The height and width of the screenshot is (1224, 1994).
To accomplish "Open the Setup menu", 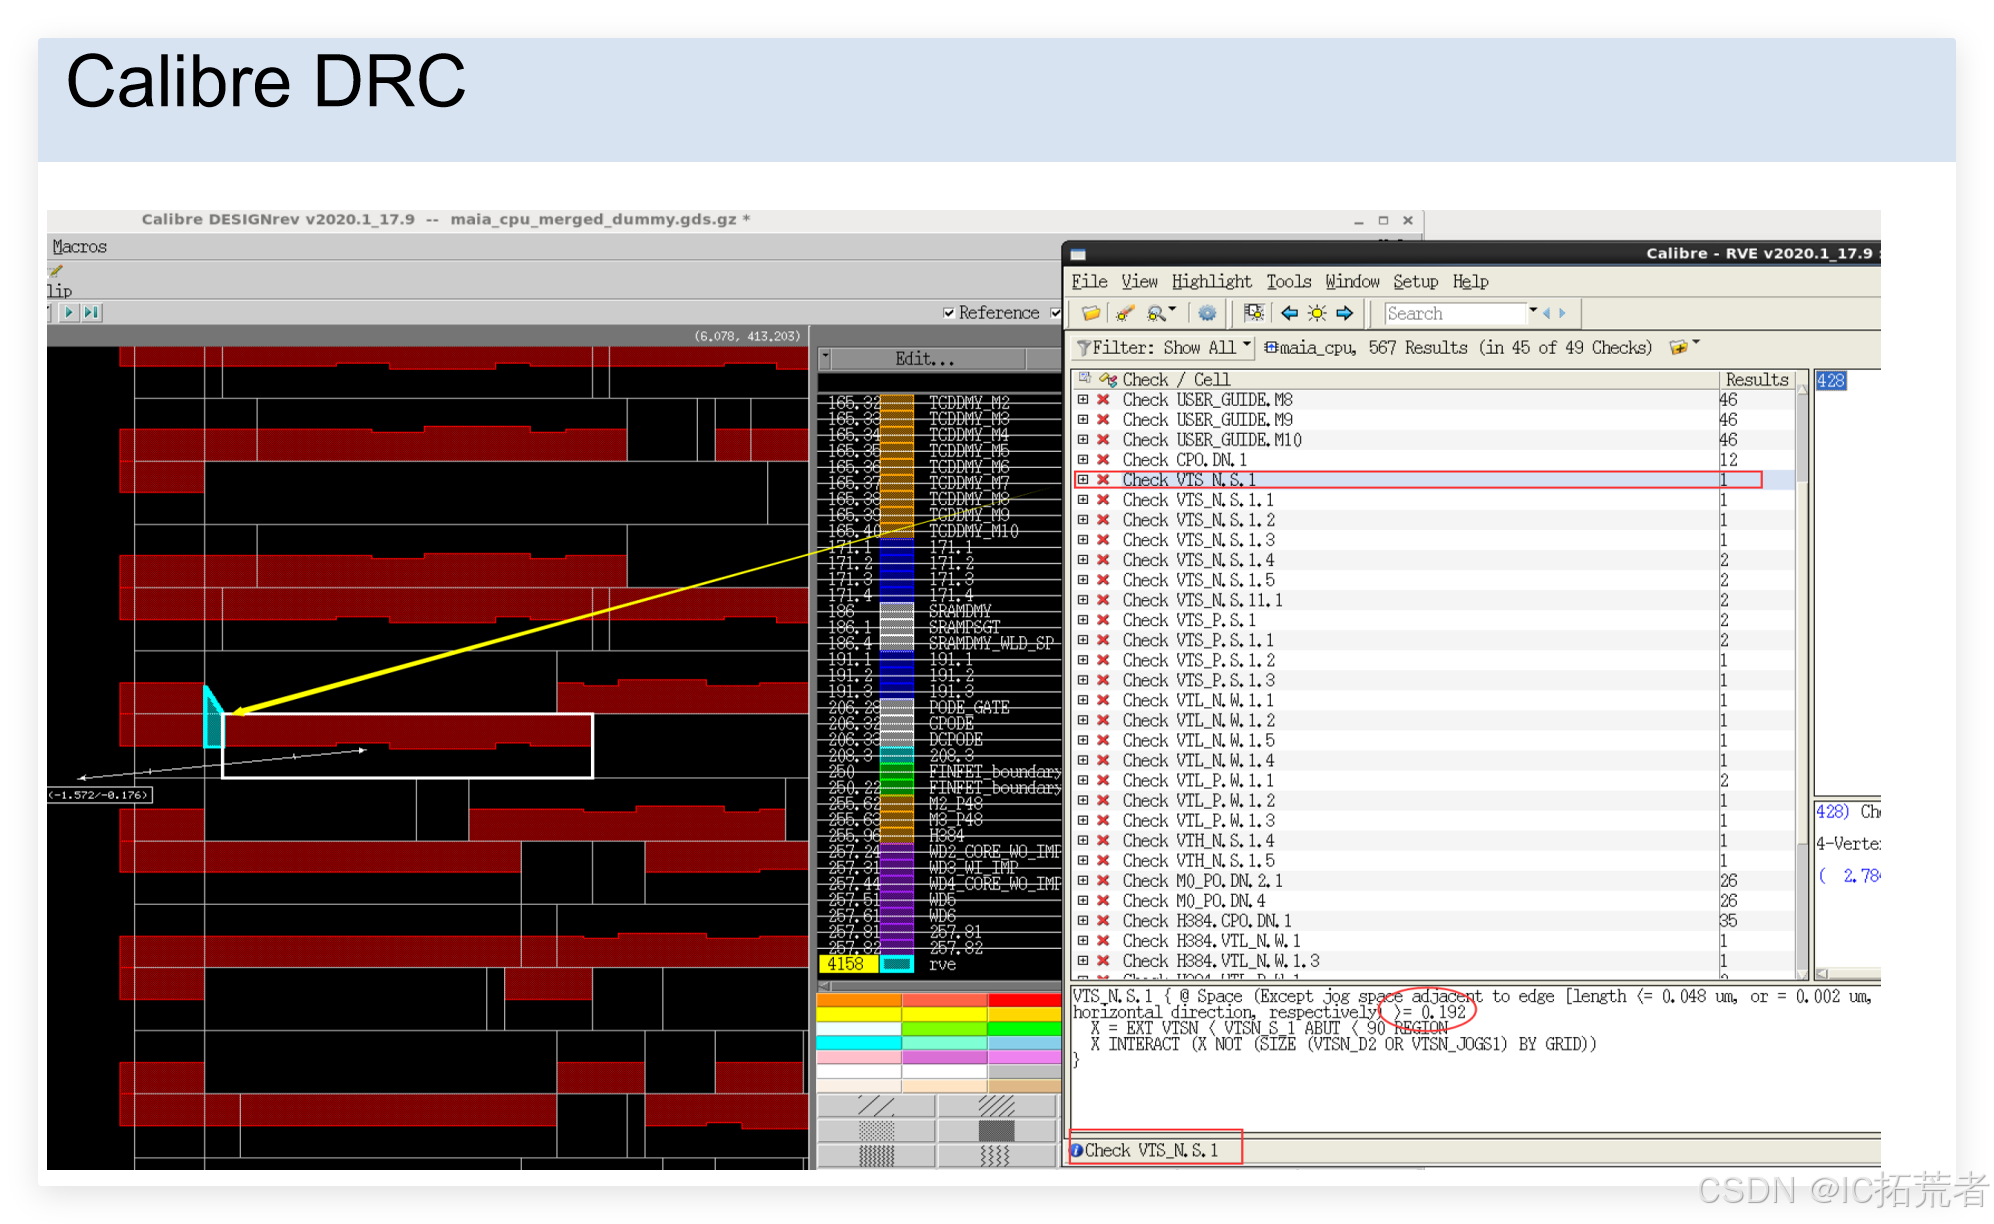I will coord(1415,282).
